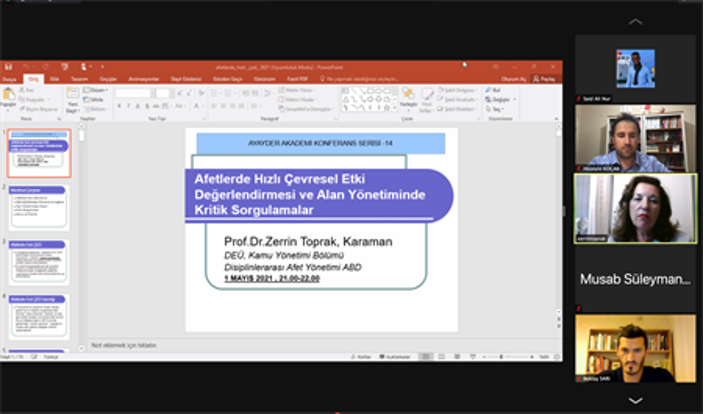Click the Paylaş (Share) button

click(x=544, y=79)
